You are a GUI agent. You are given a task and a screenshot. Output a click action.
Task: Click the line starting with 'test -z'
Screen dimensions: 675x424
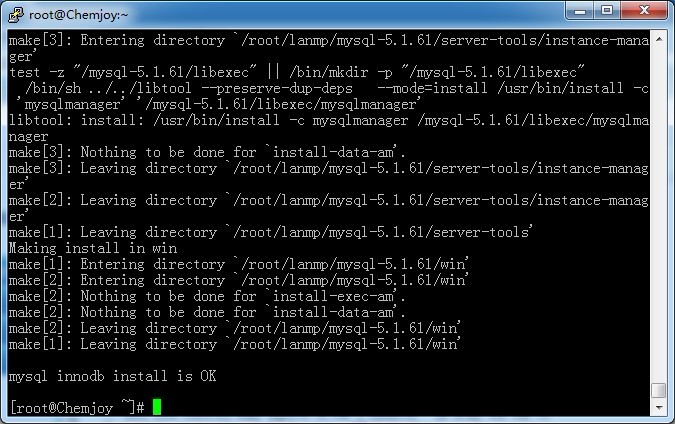click(x=296, y=72)
